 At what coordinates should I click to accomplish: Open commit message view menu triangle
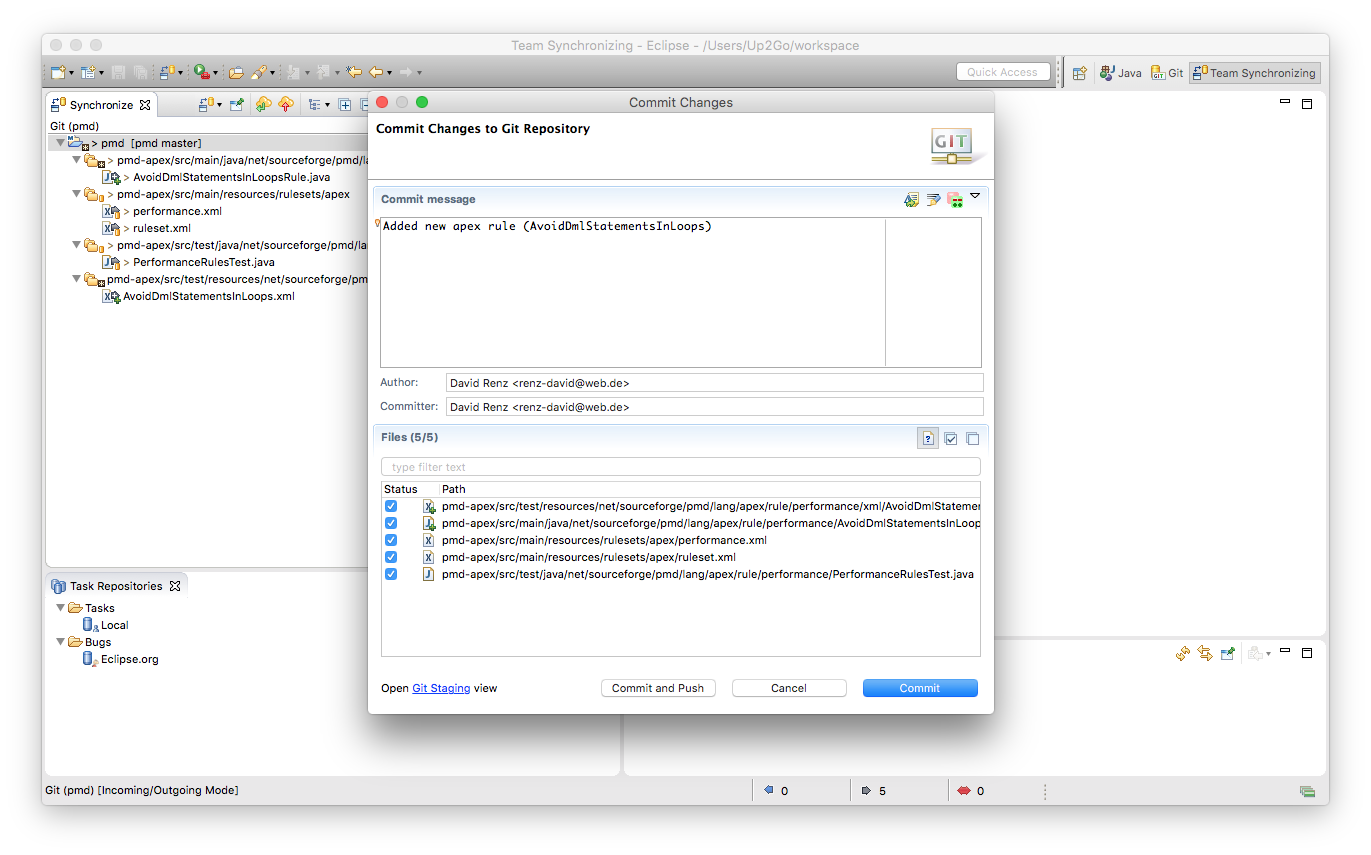tap(975, 196)
